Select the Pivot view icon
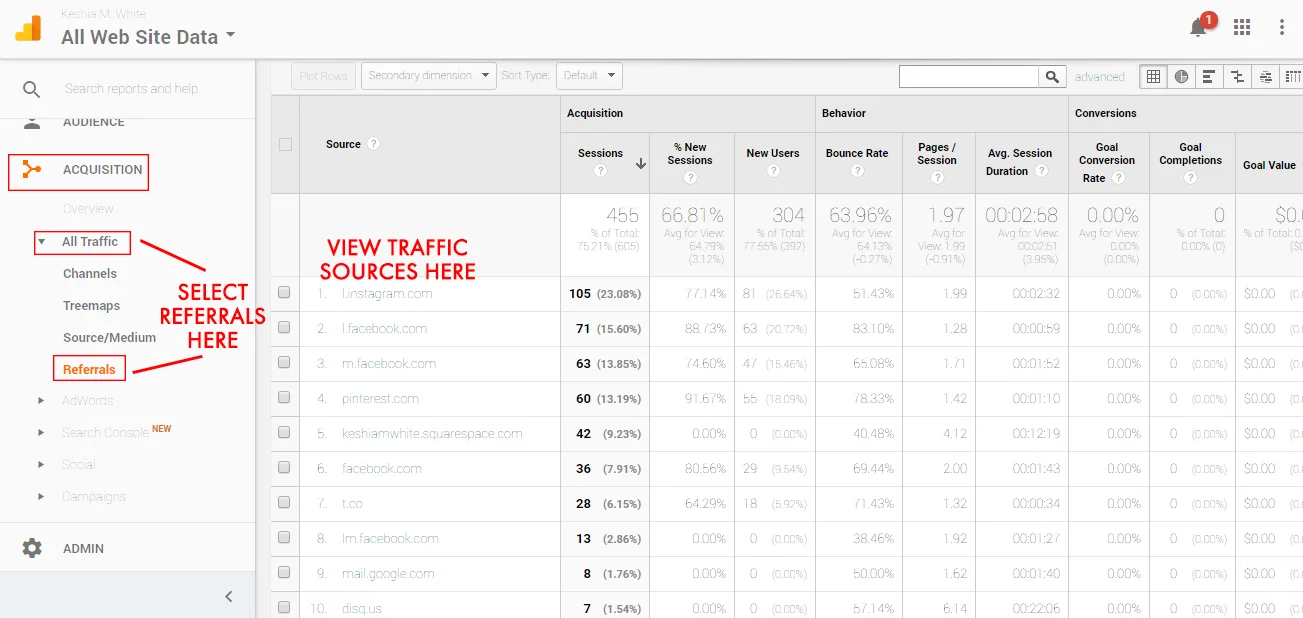The height and width of the screenshot is (618, 1303). click(1293, 76)
